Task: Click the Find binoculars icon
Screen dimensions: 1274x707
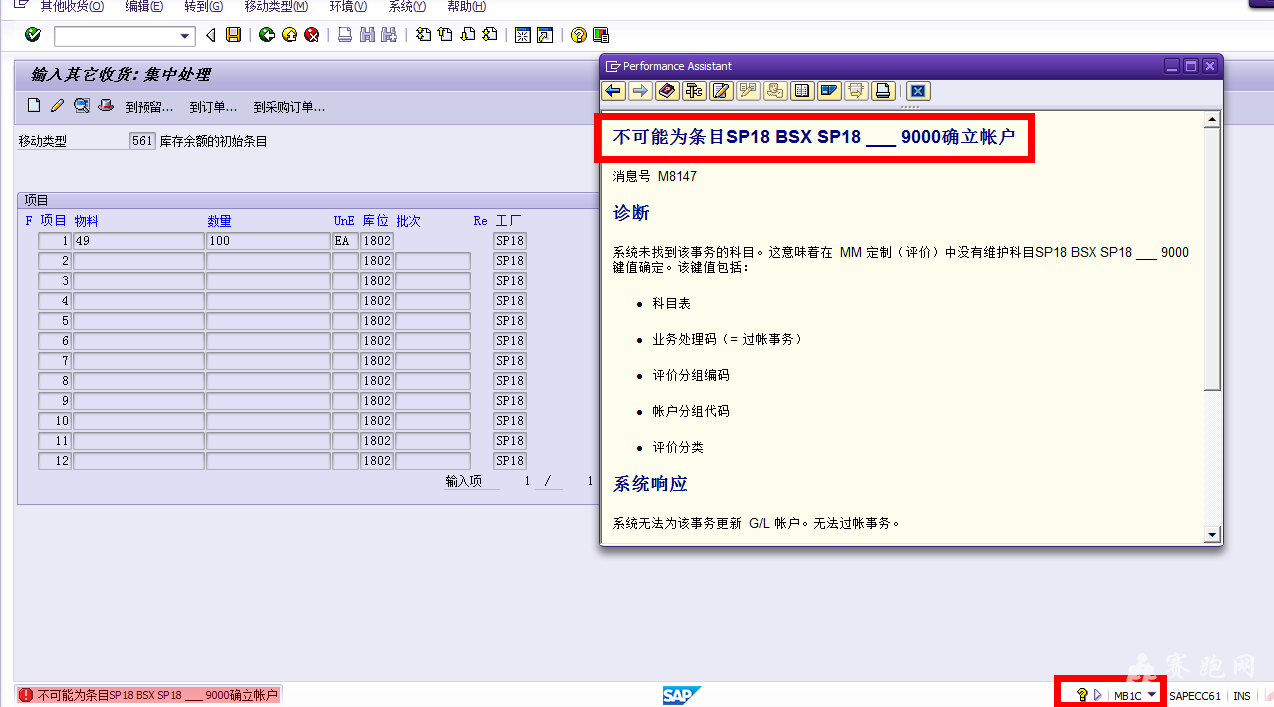Action: 367,35
